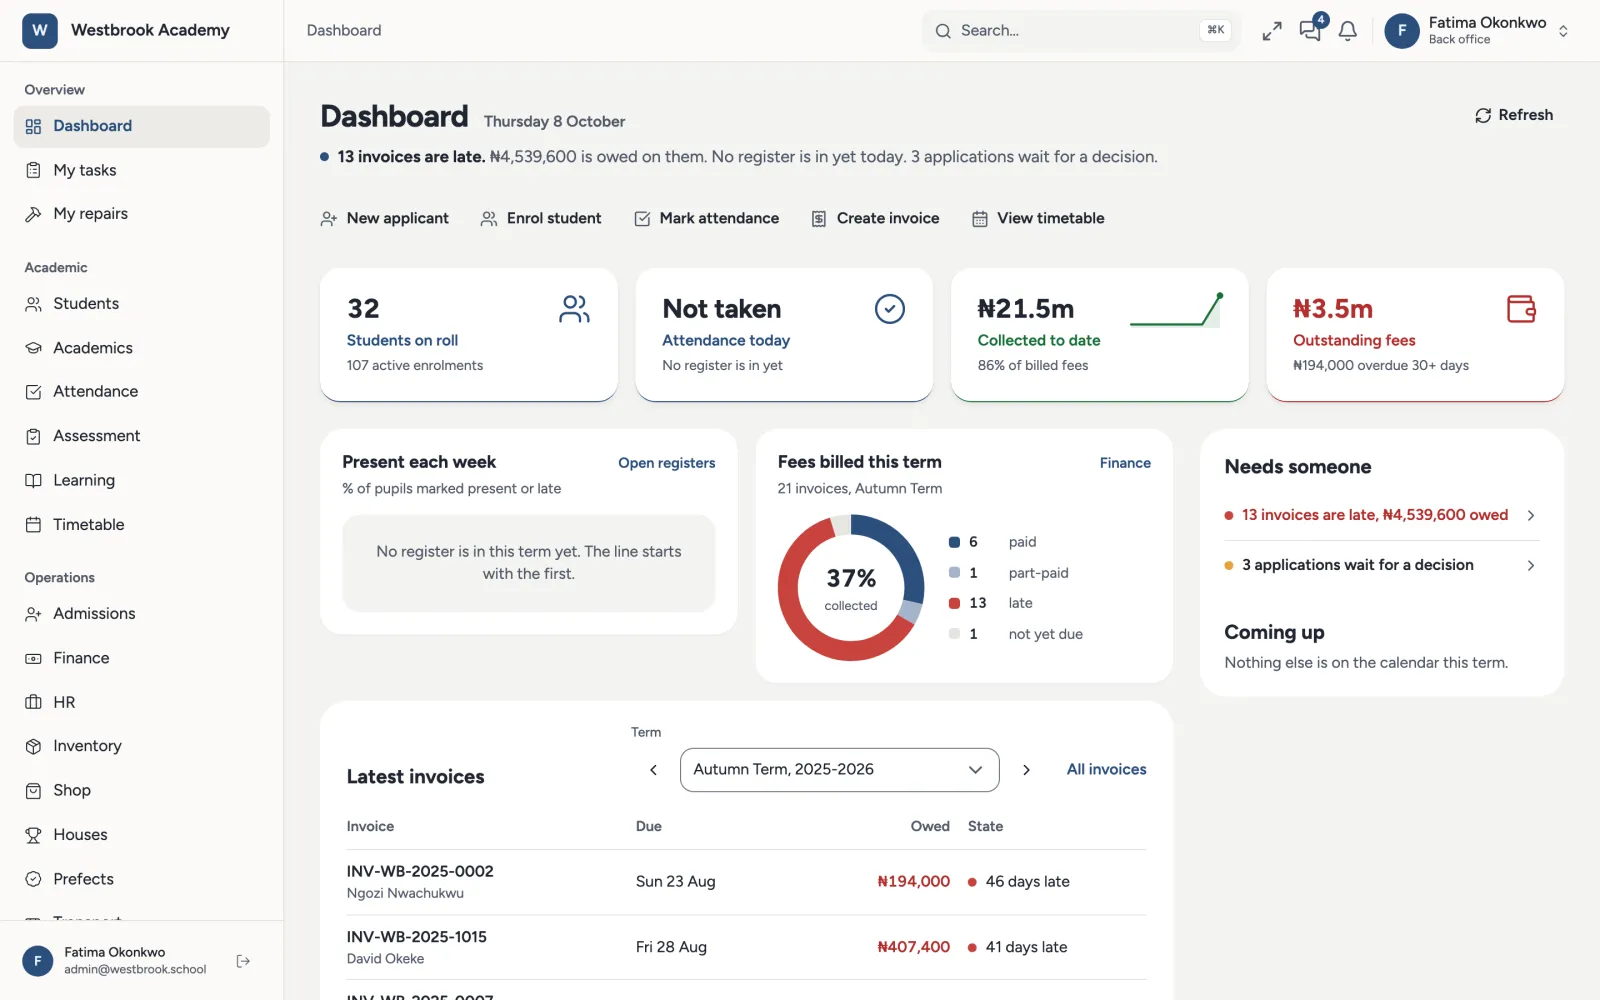Viewport: 1600px width, 1000px height.
Task: Open Admissions in the sidebar
Action: pyautogui.click(x=142, y=614)
